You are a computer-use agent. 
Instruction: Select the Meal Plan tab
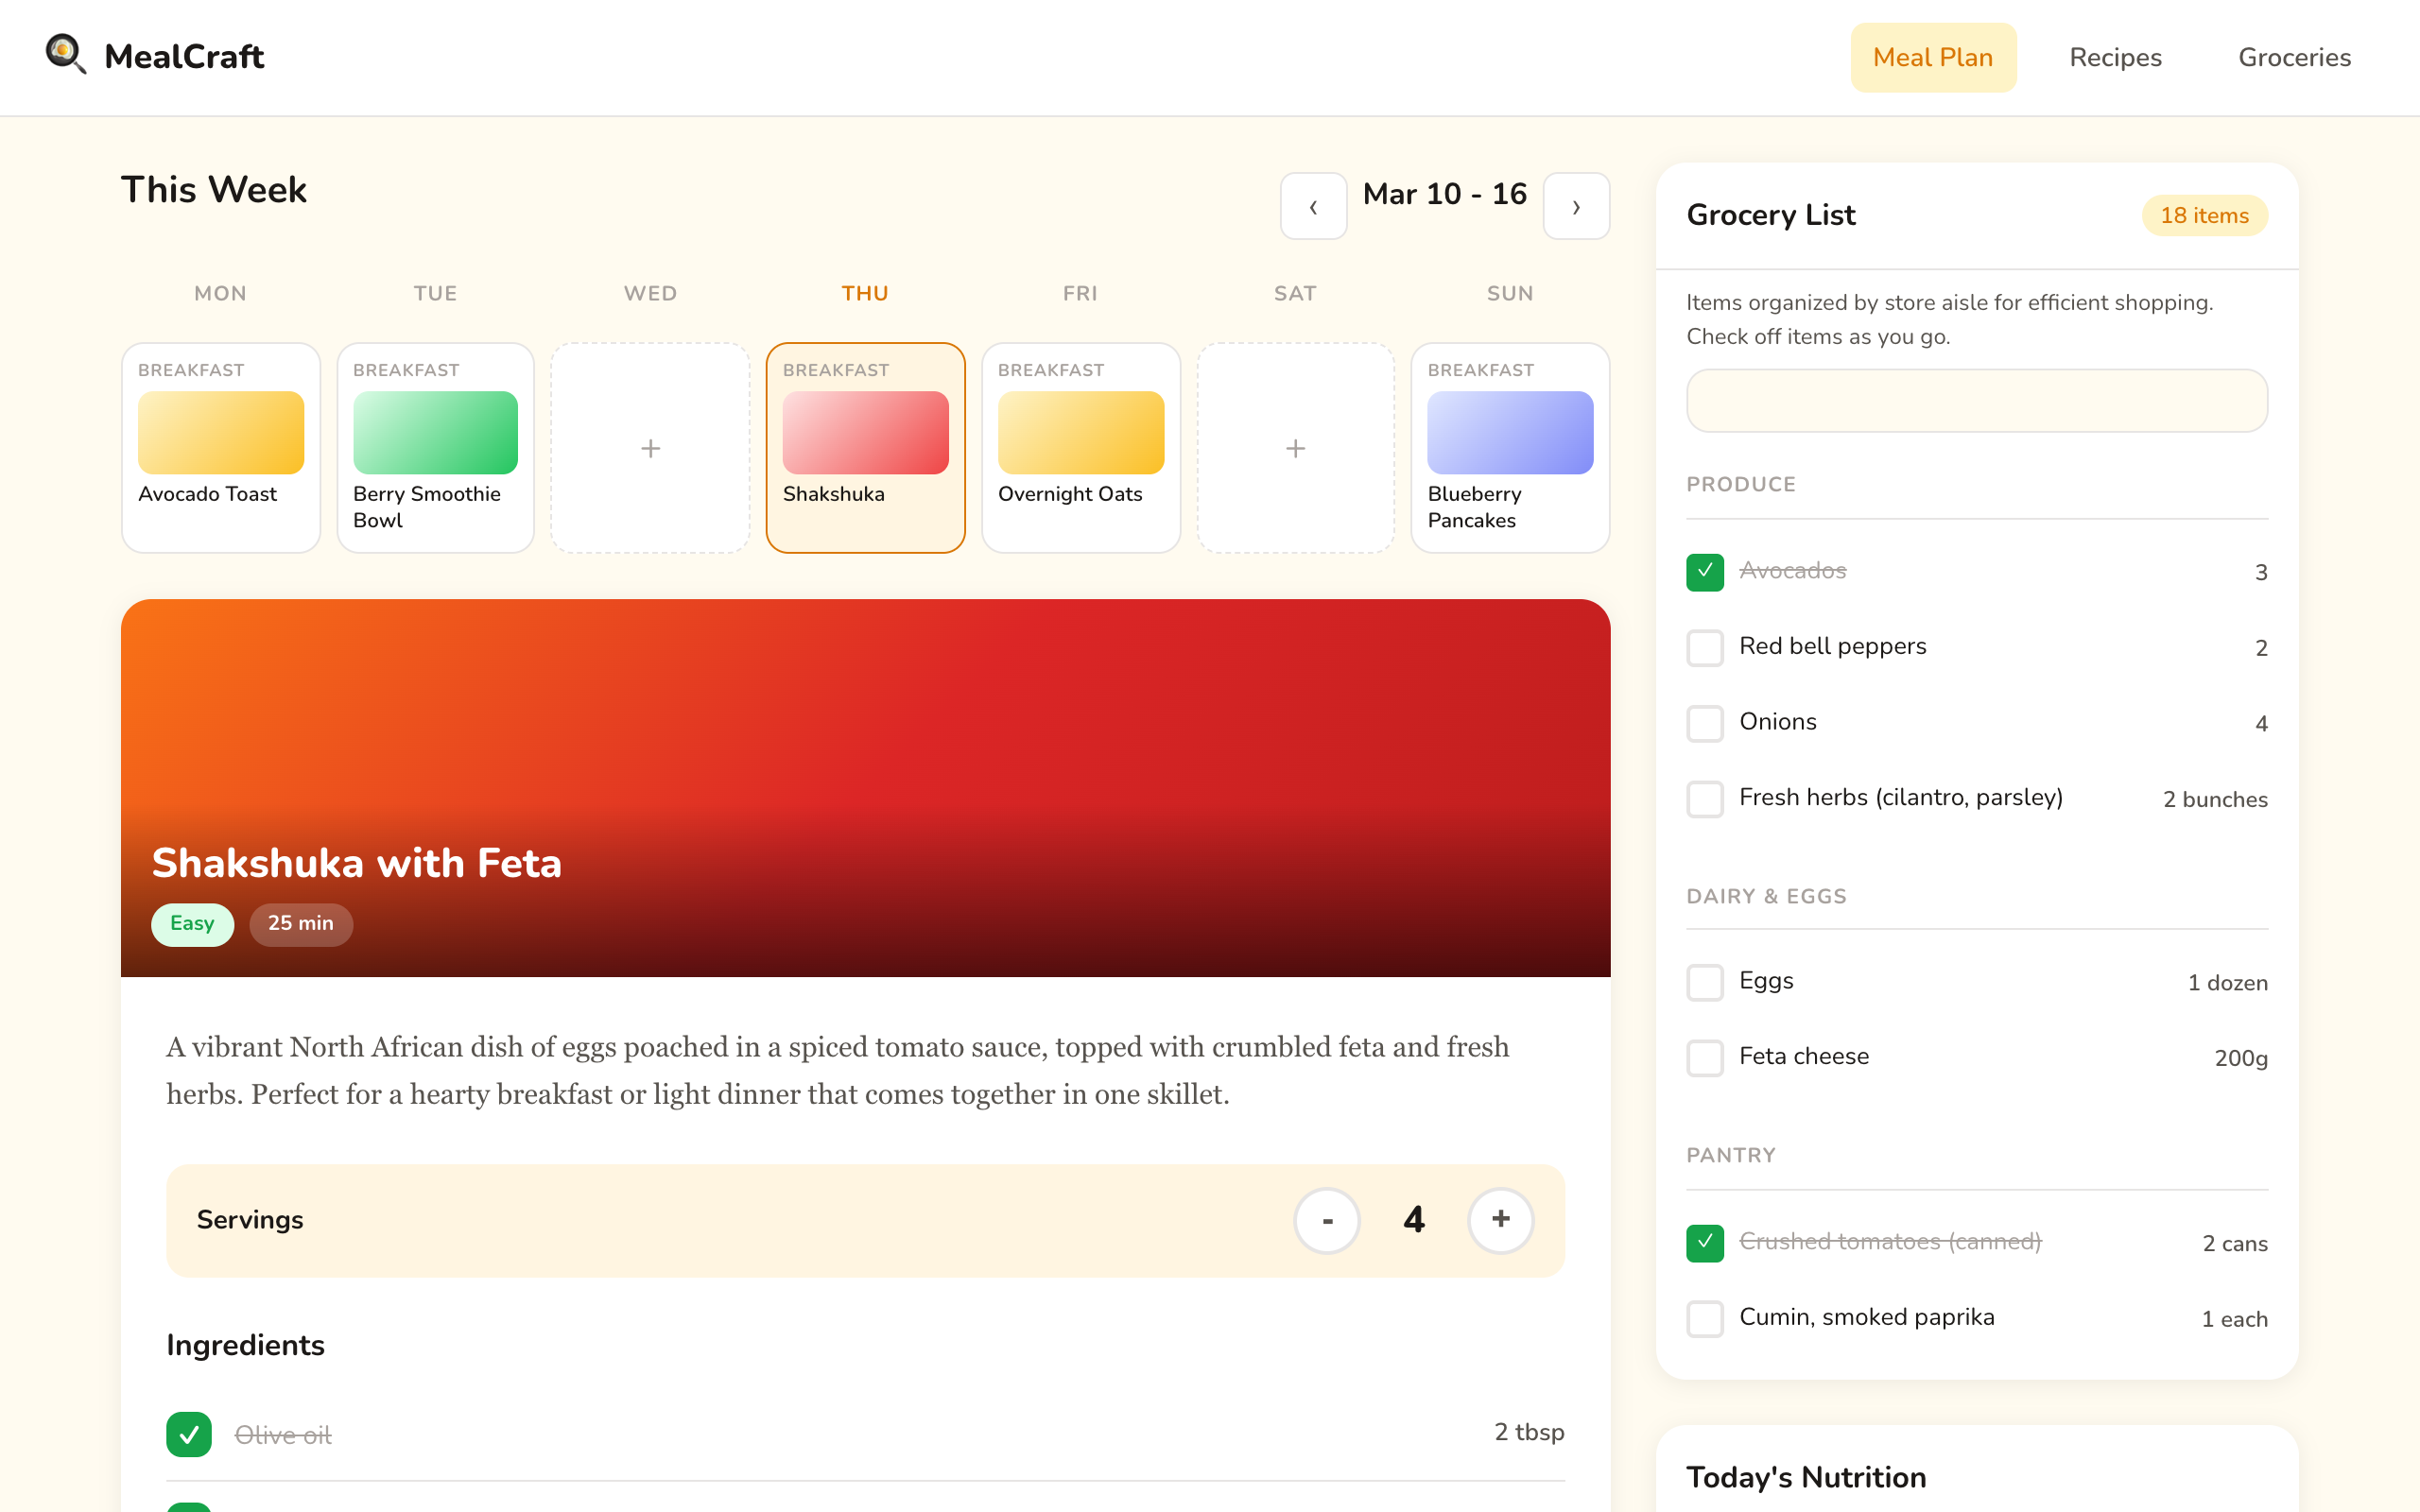(1933, 57)
